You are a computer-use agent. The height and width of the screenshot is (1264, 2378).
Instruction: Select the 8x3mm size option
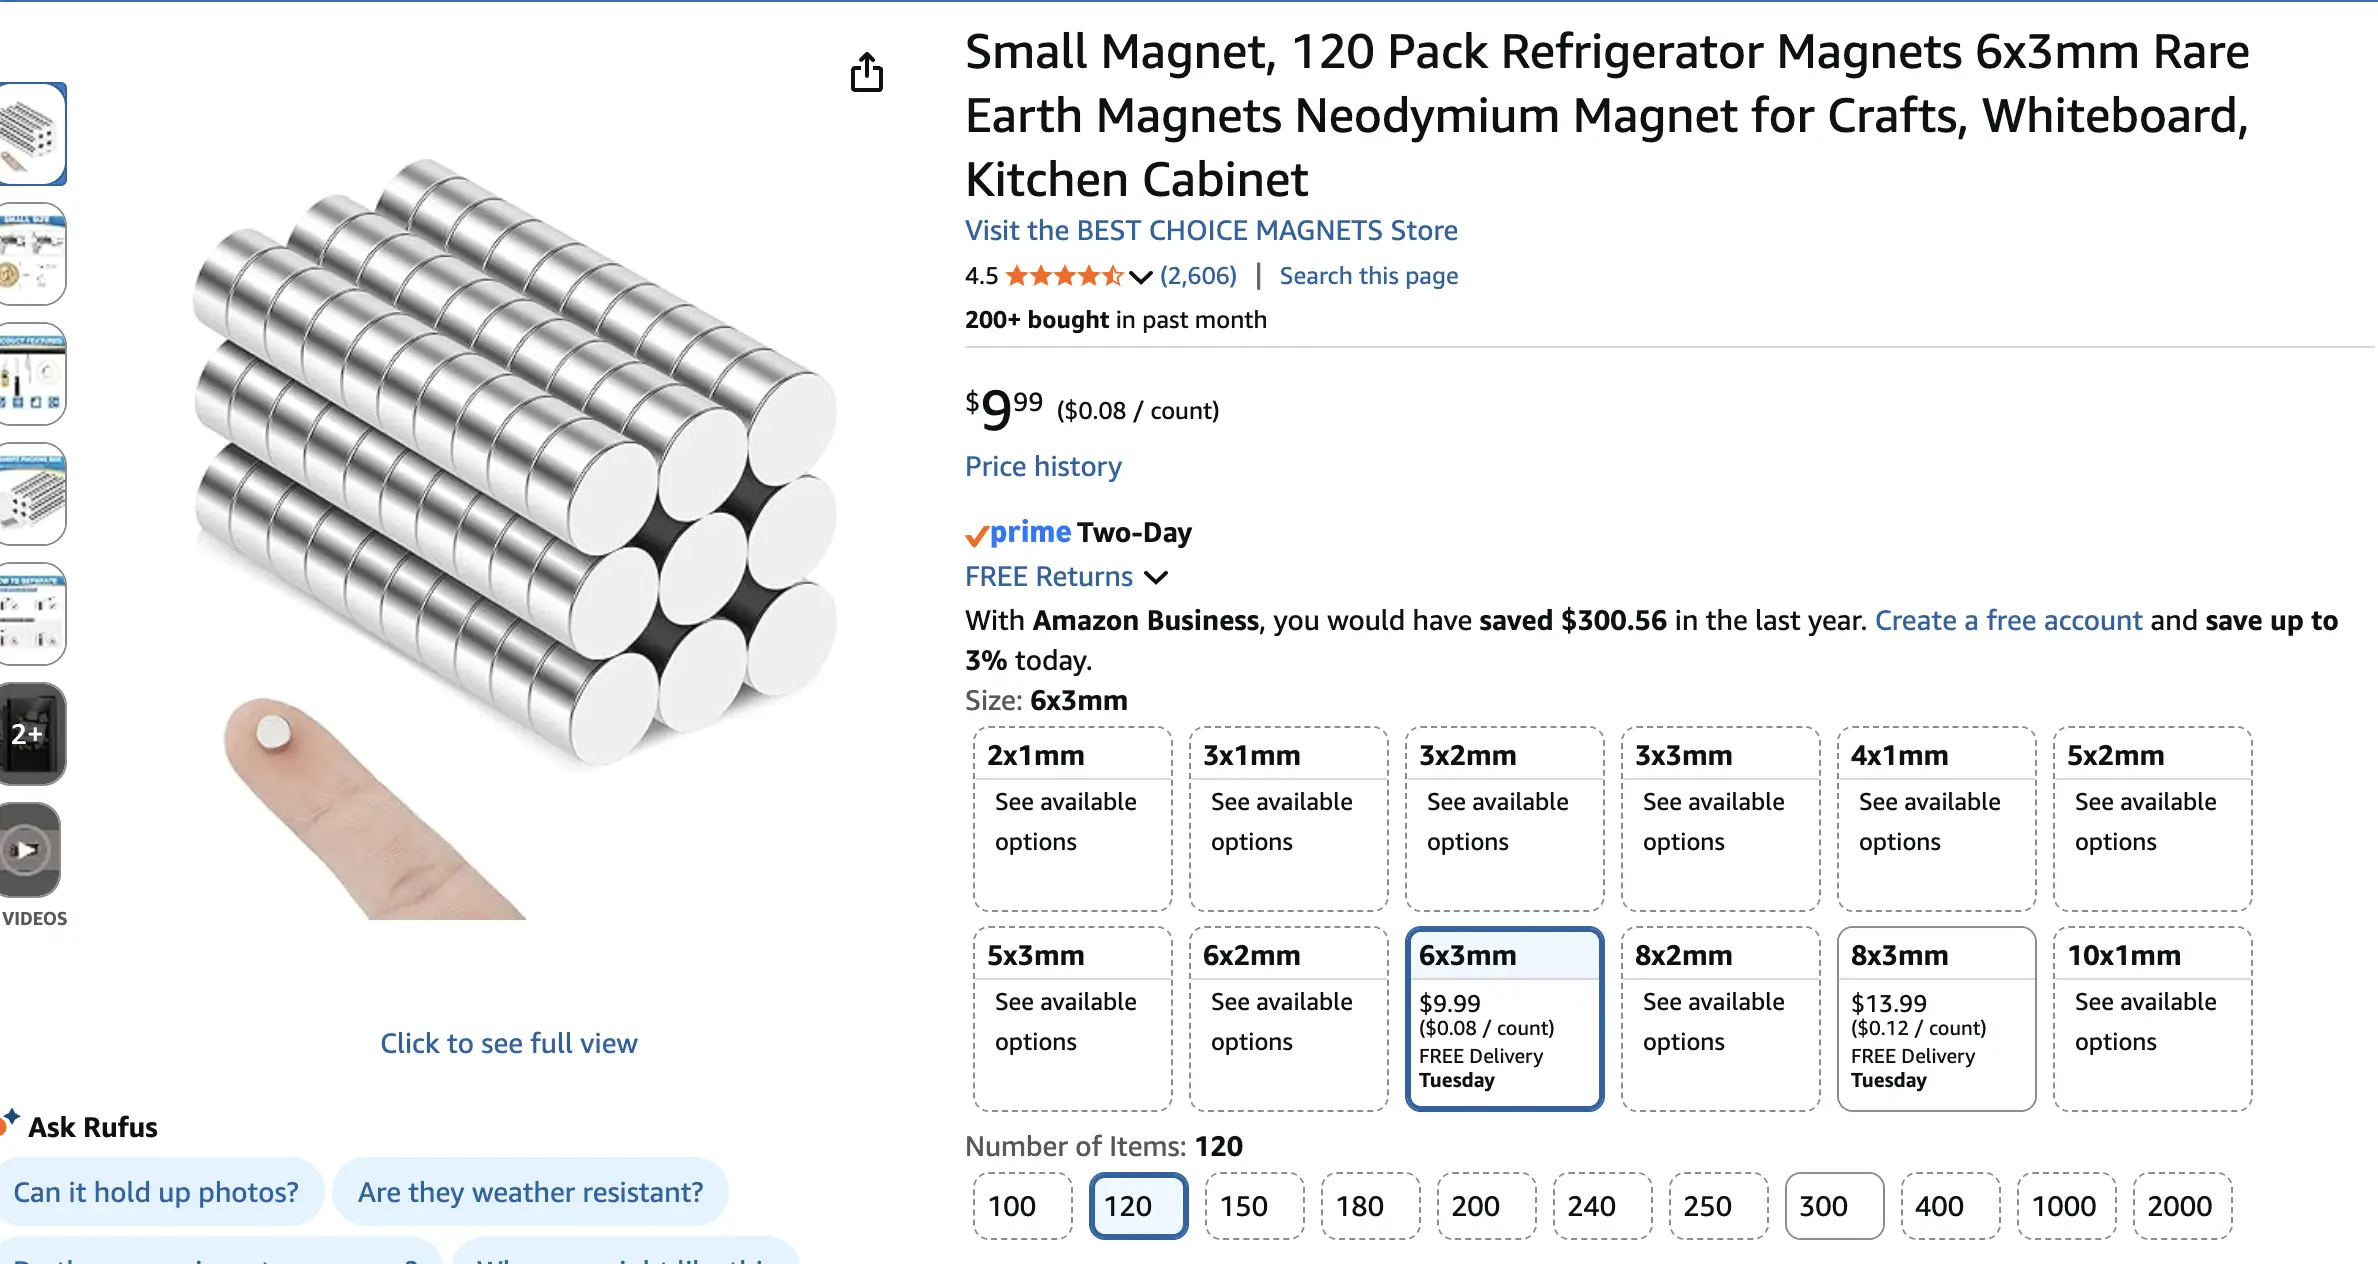click(1936, 1019)
